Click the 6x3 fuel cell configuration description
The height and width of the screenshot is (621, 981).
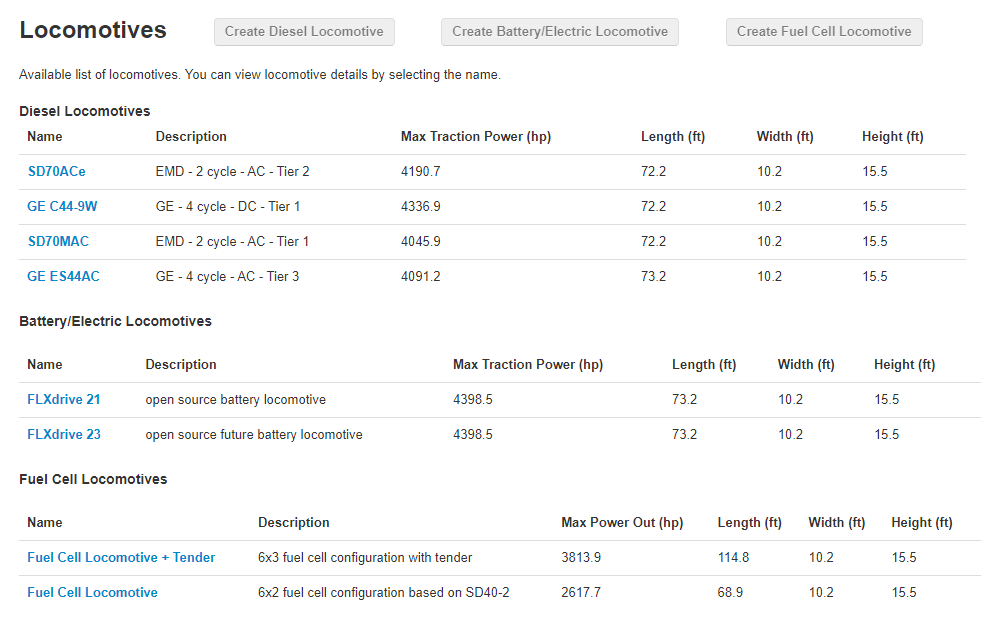point(365,557)
